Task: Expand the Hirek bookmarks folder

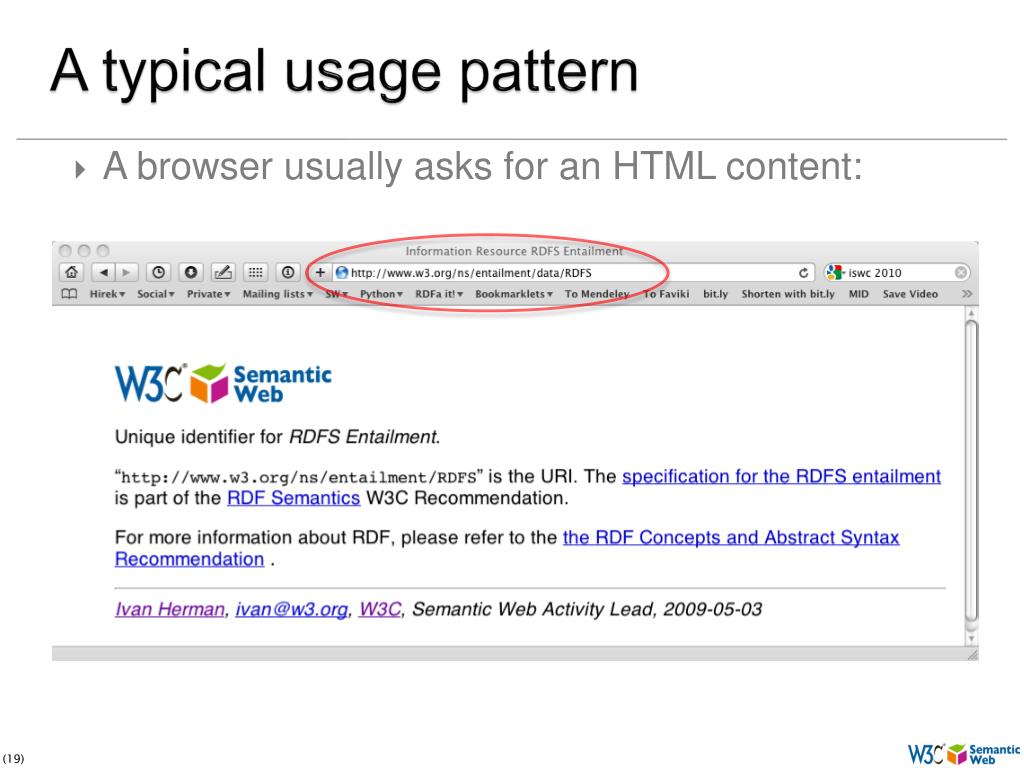Action: click(107, 294)
